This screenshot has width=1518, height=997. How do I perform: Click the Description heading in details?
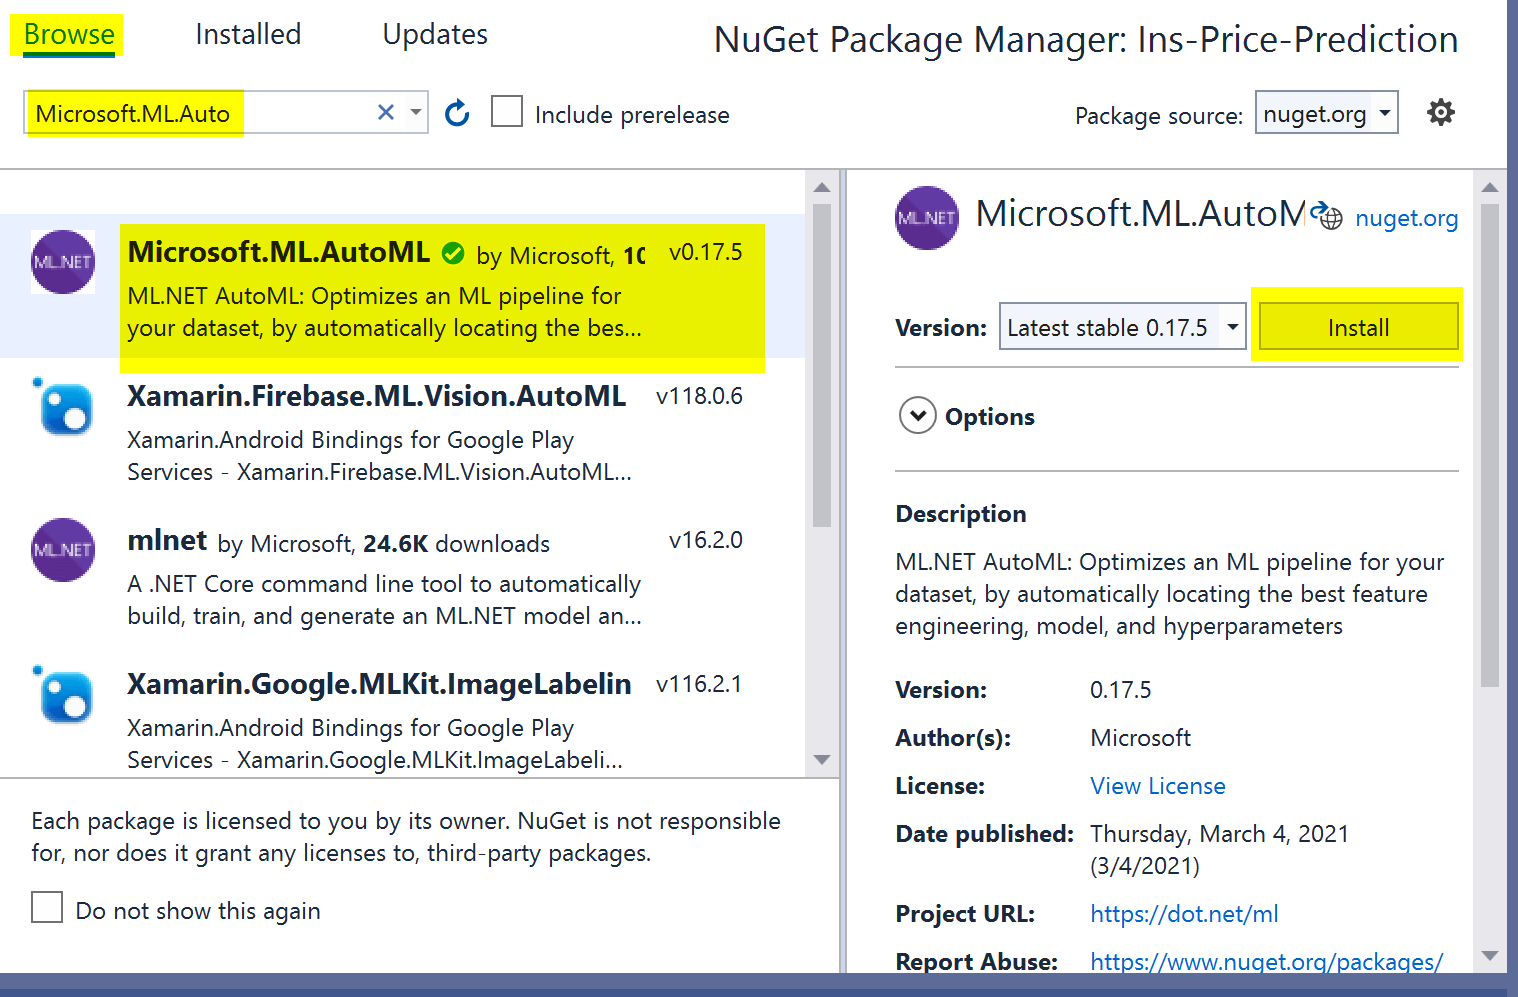[x=961, y=514]
